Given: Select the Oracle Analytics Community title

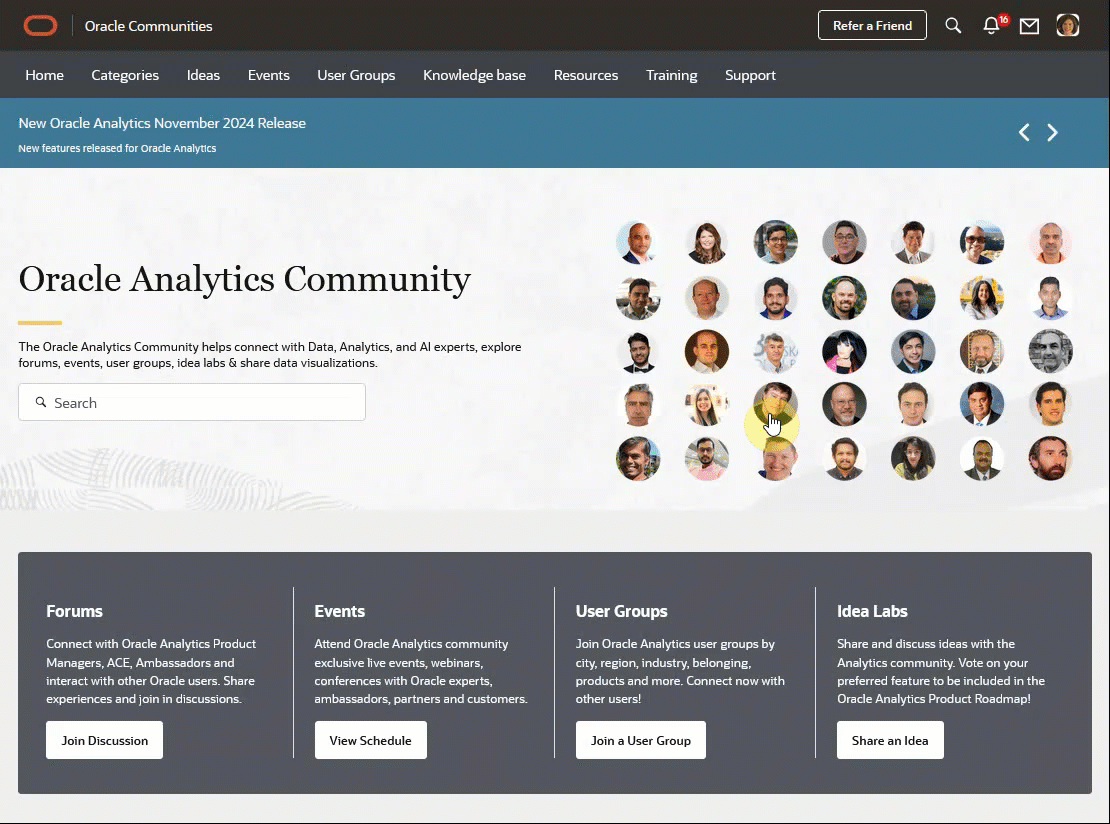Looking at the screenshot, I should pos(244,280).
